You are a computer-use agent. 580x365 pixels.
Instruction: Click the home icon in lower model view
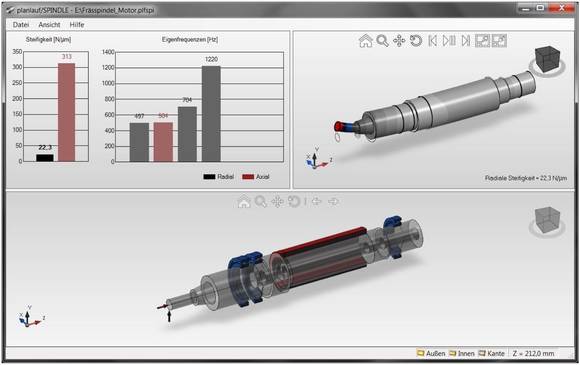point(244,202)
